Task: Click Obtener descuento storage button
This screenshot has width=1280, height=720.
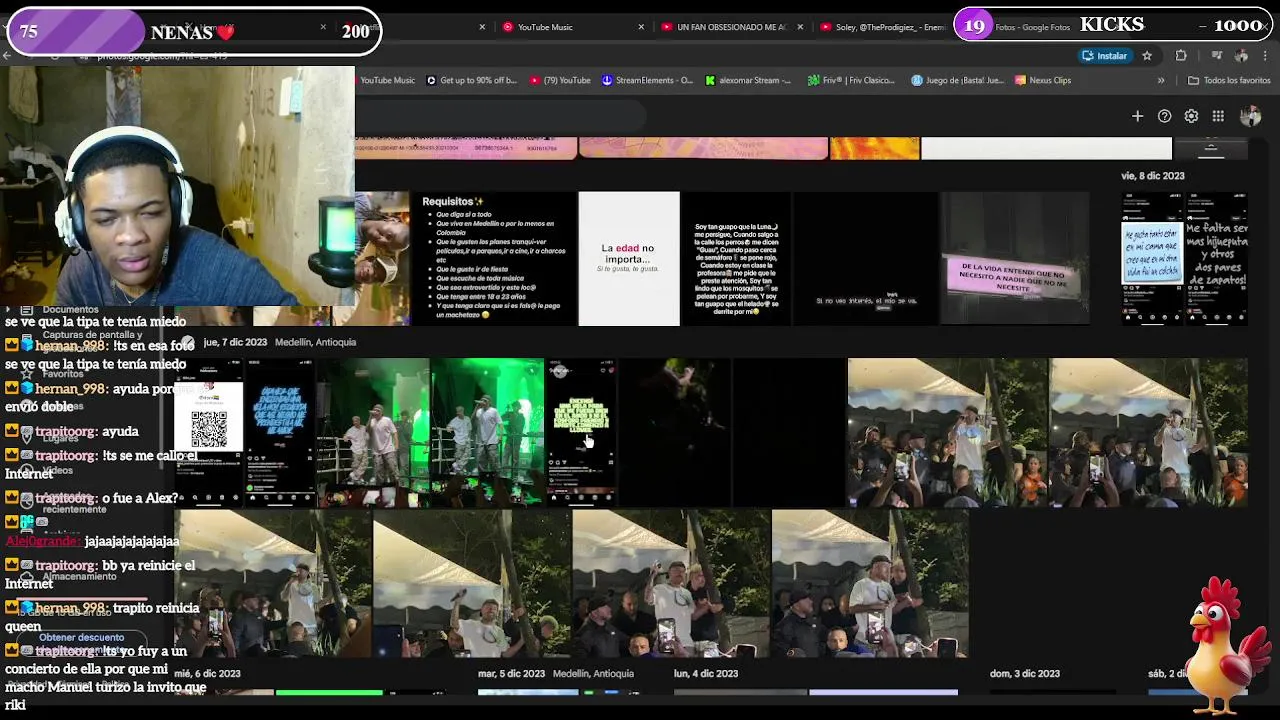Action: (82, 637)
